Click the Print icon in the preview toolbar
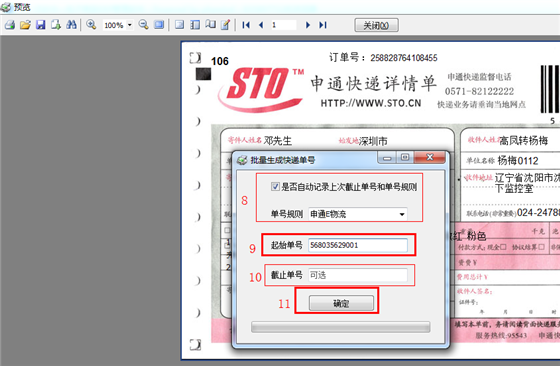560x366 pixels. tap(10, 25)
